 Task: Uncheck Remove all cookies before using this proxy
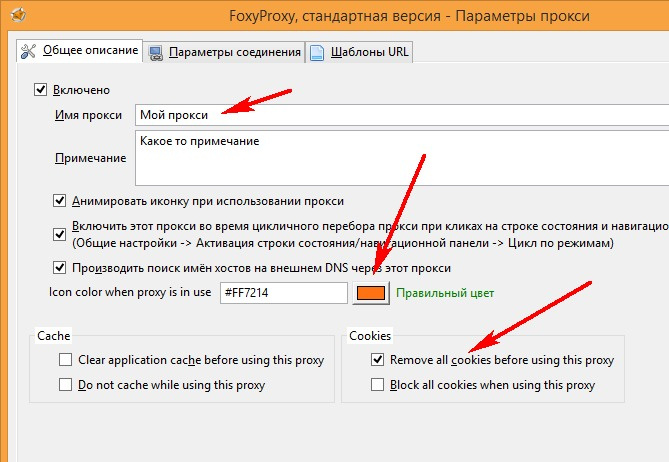pyautogui.click(x=377, y=360)
